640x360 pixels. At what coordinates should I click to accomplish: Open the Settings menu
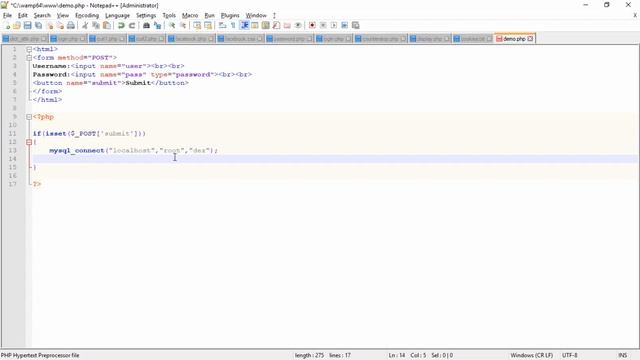click(x=146, y=16)
